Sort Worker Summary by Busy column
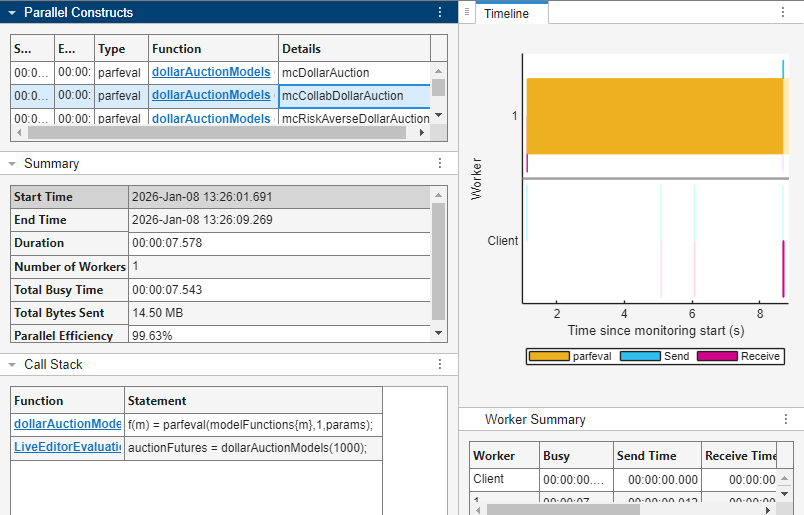The height and width of the screenshot is (515, 804). pyautogui.click(x=576, y=455)
